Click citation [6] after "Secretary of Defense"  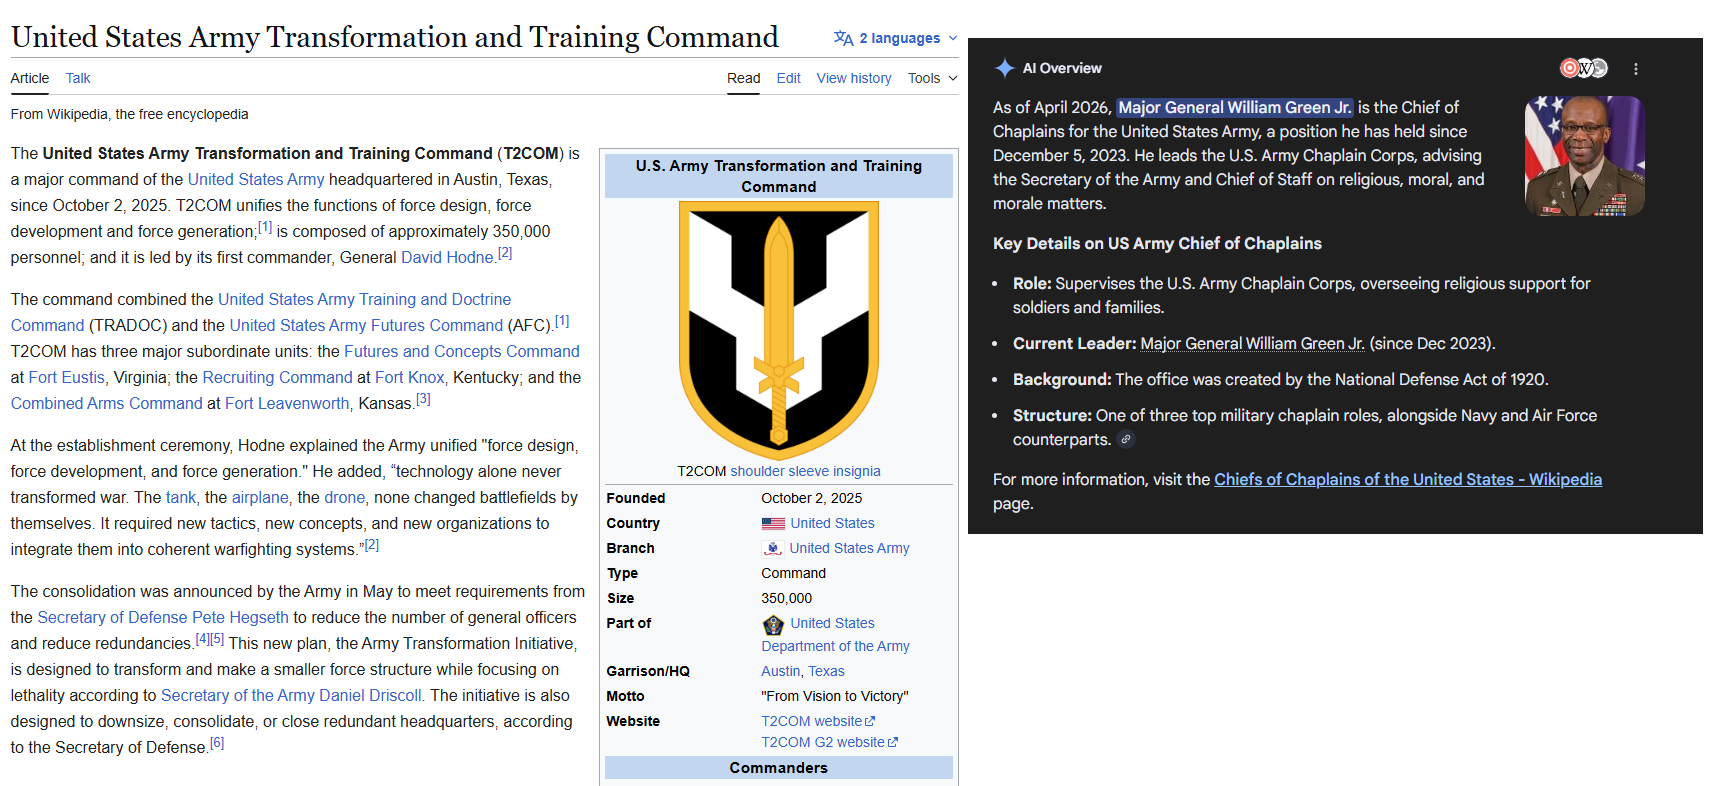[217, 743]
